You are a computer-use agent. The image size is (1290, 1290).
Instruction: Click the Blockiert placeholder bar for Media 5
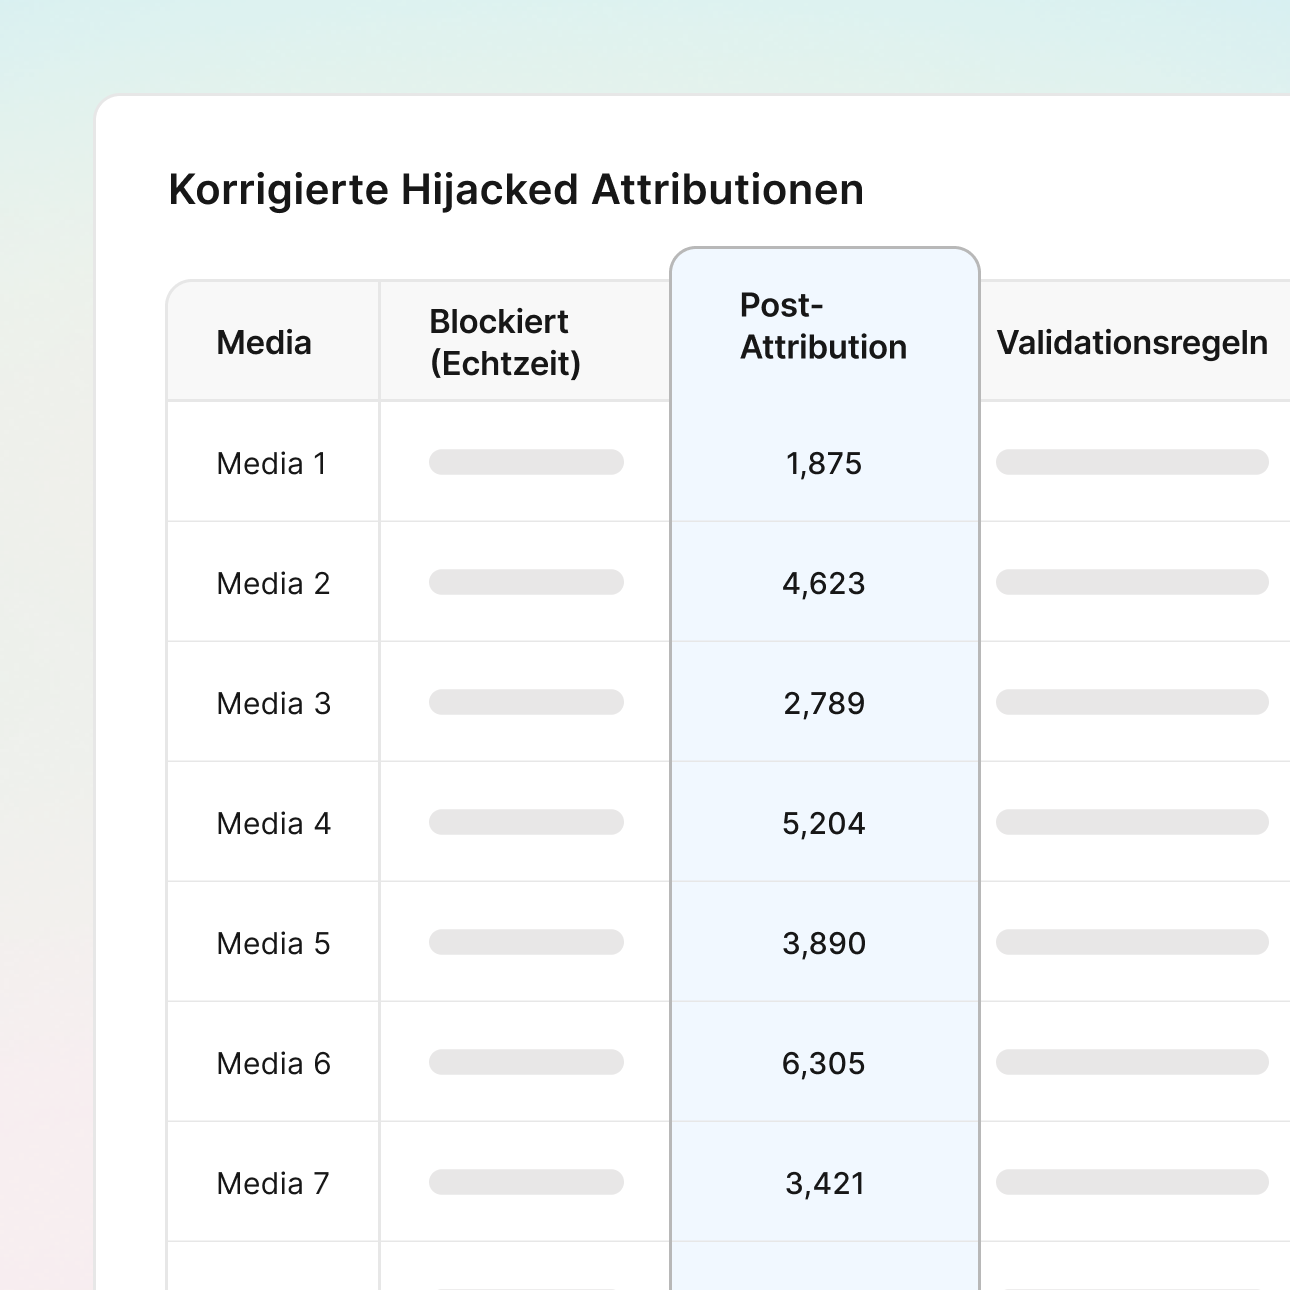(526, 942)
